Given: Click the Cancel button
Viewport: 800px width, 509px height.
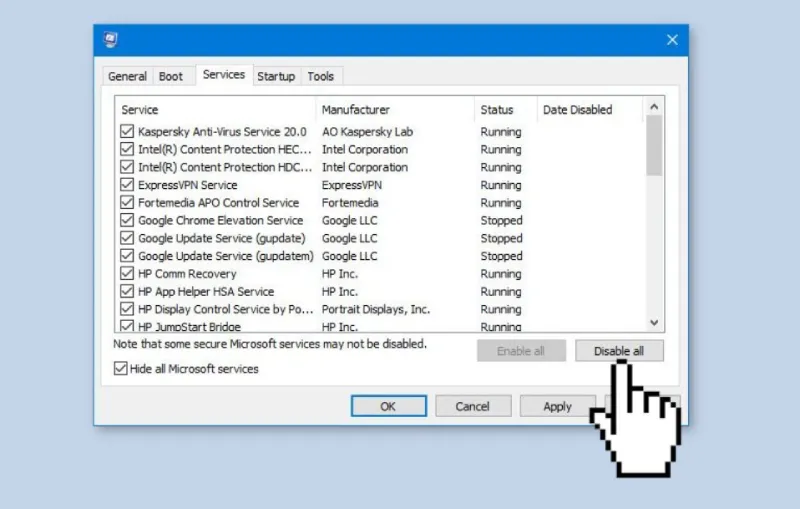Looking at the screenshot, I should [472, 406].
